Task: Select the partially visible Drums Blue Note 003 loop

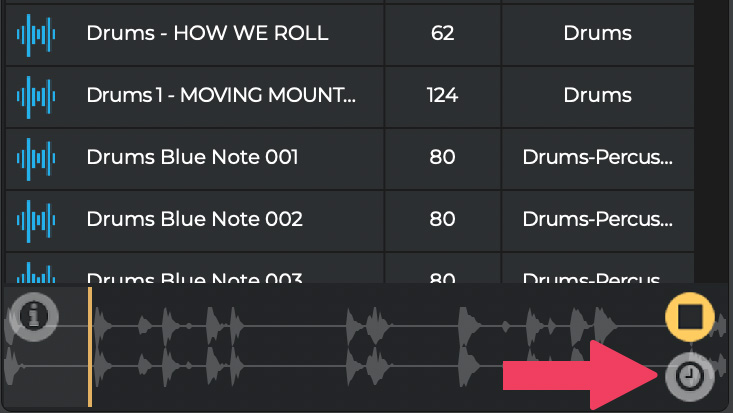Action: click(194, 277)
